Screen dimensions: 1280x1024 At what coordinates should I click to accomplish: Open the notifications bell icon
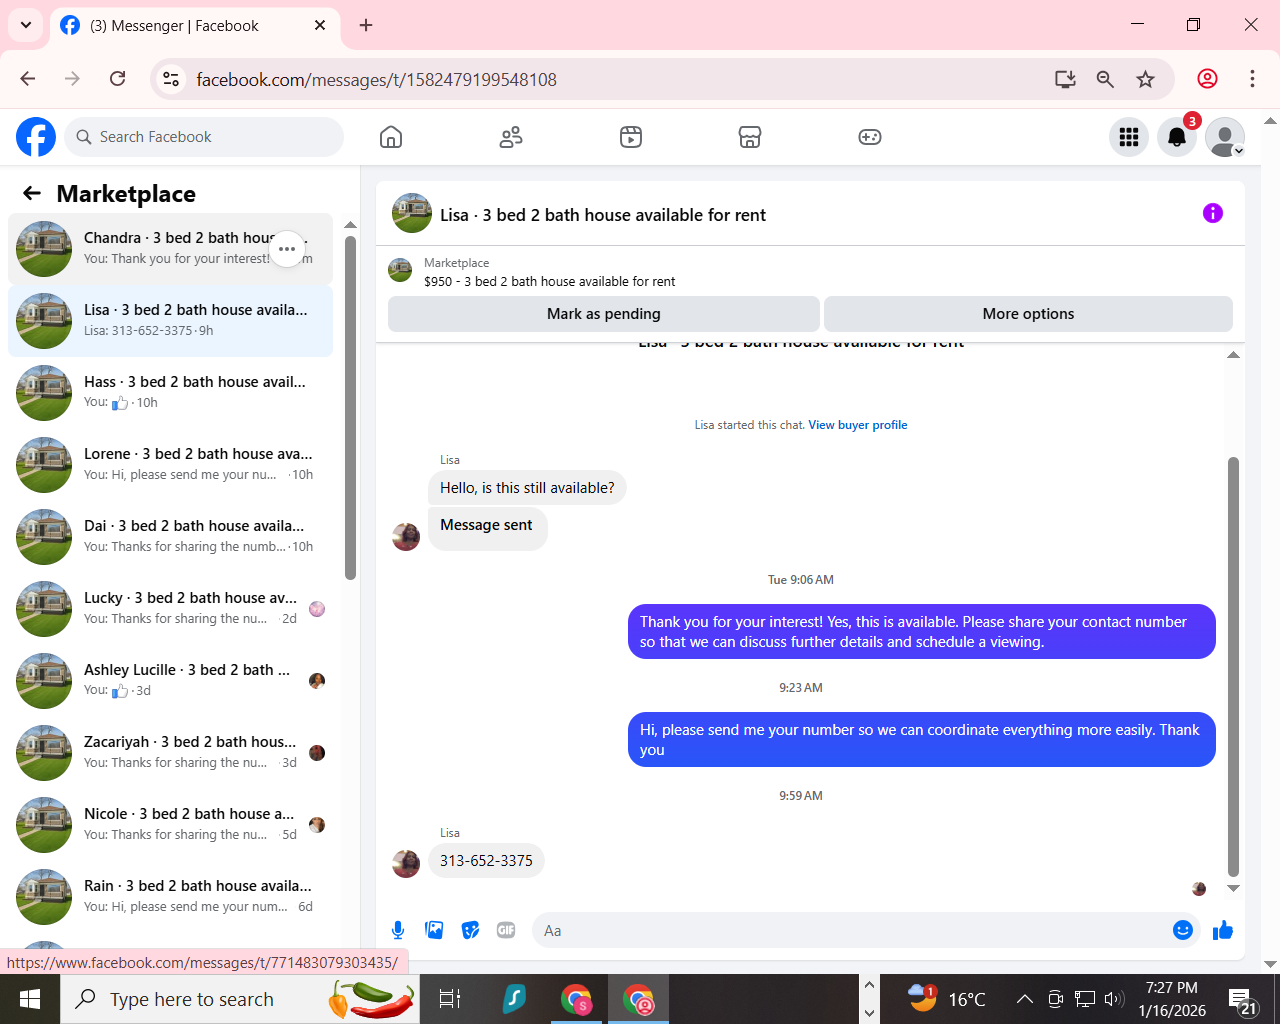click(1177, 137)
